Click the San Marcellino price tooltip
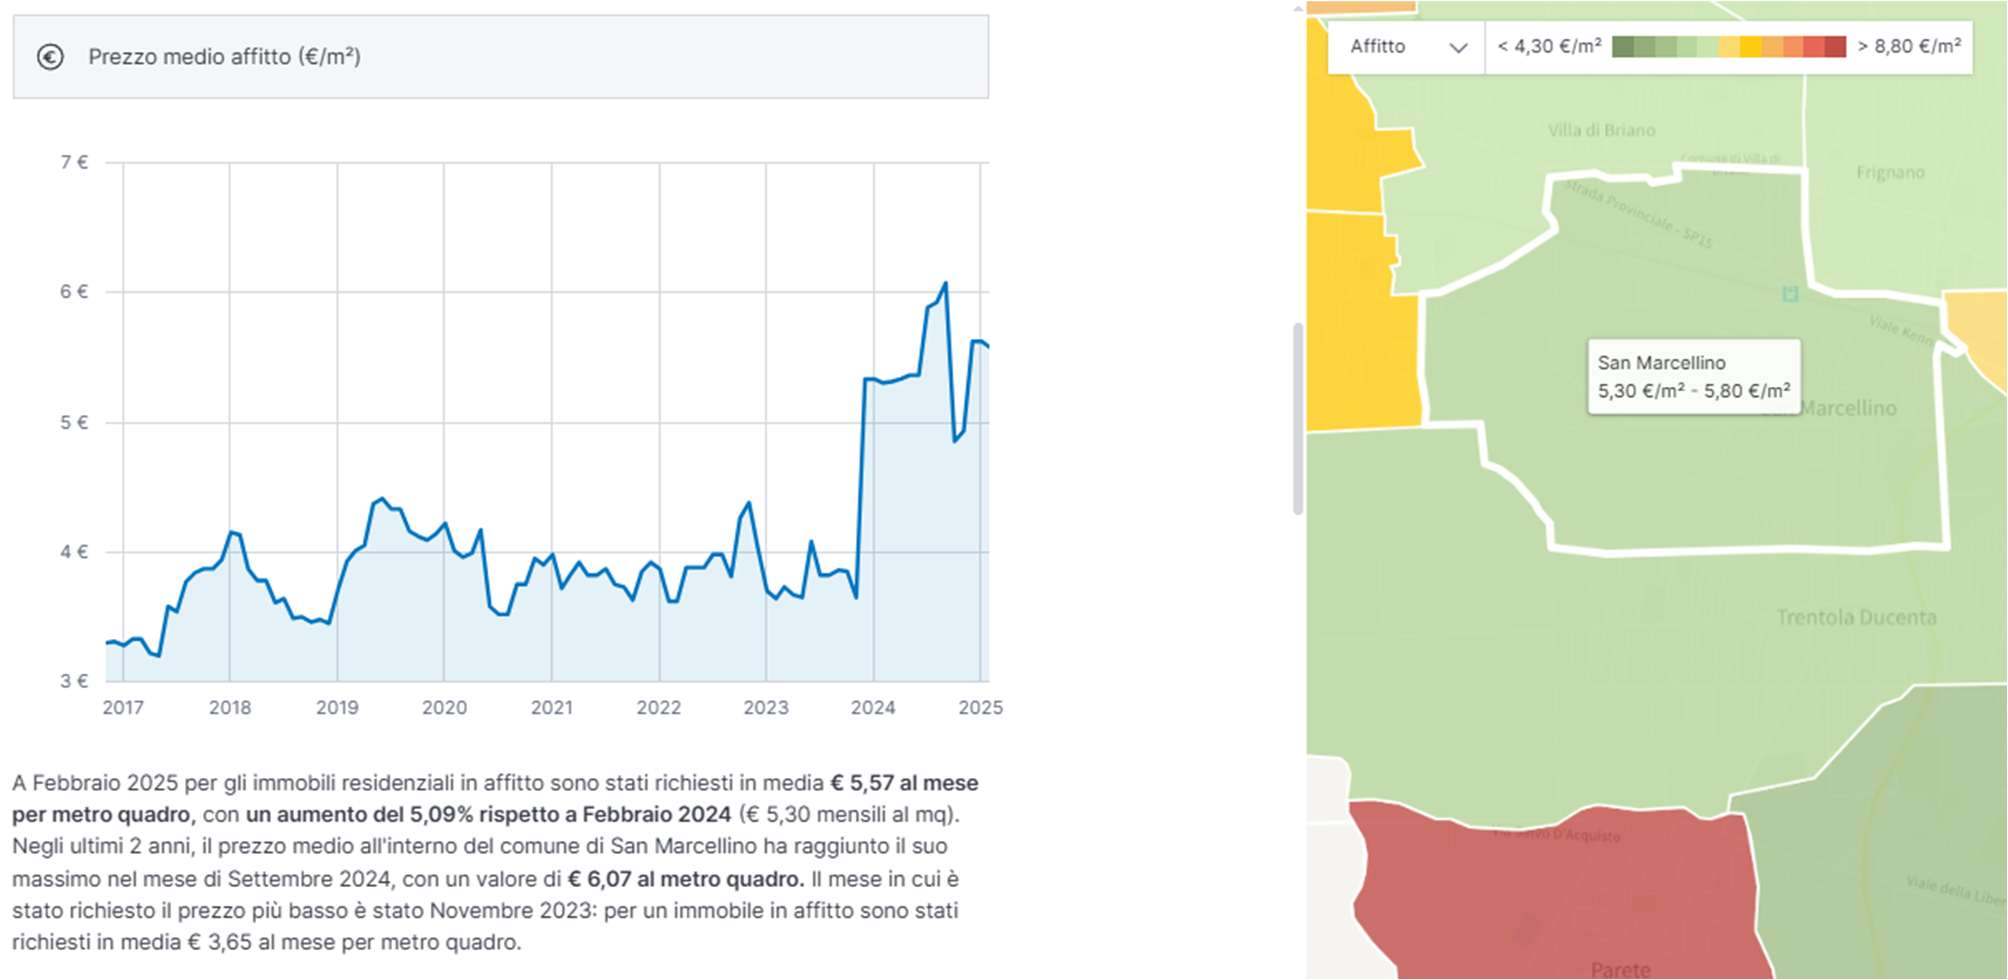 tap(1693, 377)
